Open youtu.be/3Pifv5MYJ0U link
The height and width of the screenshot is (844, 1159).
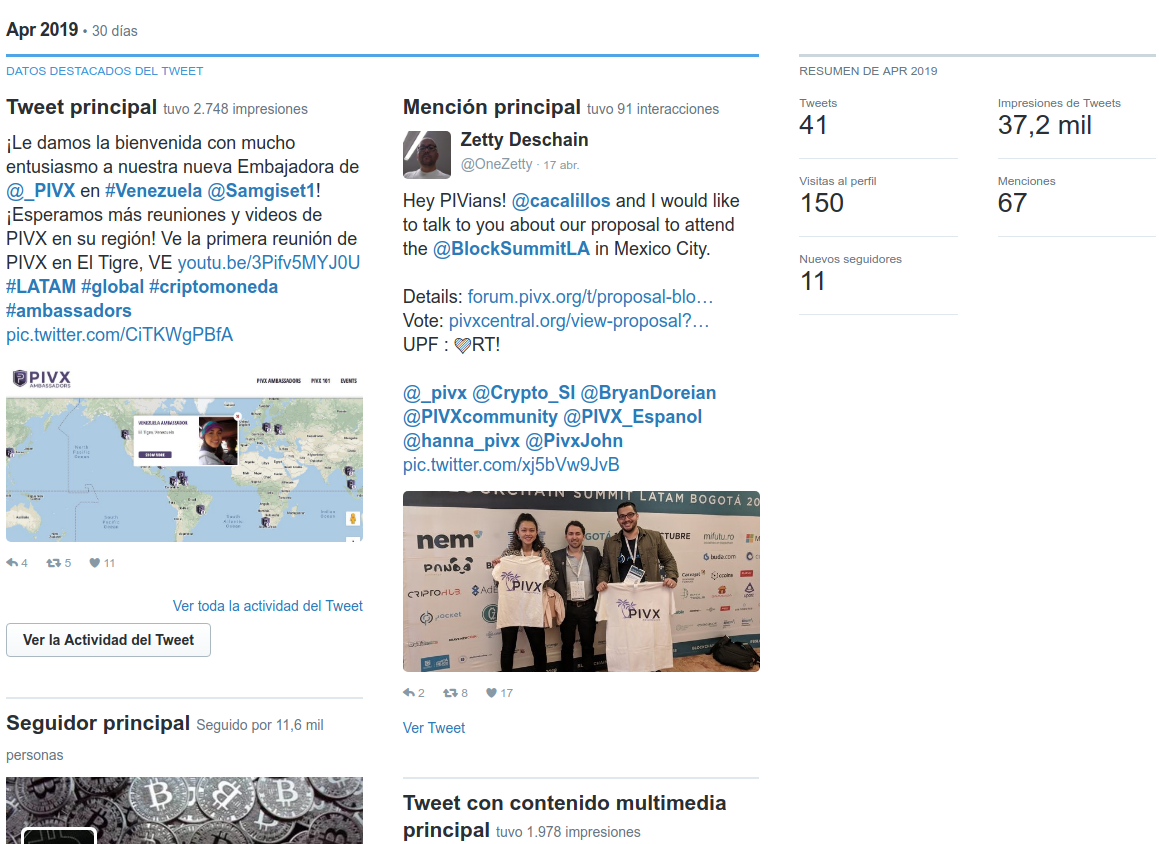tap(269, 263)
